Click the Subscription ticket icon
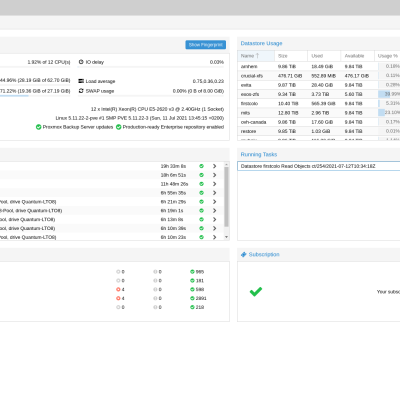 [x=244, y=254]
